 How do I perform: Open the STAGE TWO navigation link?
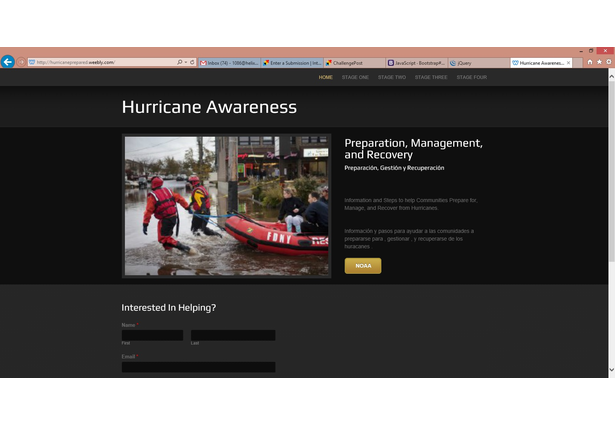(392, 77)
